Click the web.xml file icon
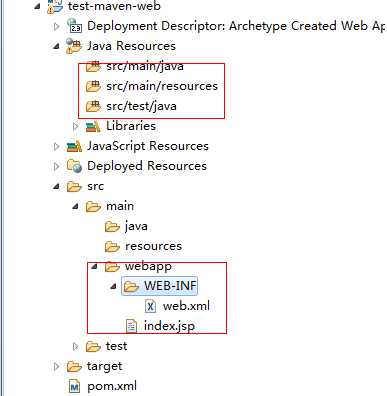387x396 pixels. 150,306
